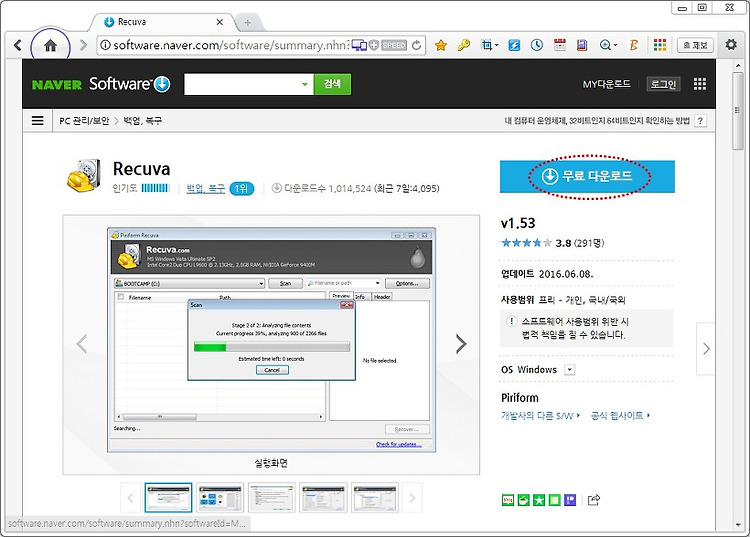
Task: Open the zoom magnifier toolbar icon
Action: (605, 45)
